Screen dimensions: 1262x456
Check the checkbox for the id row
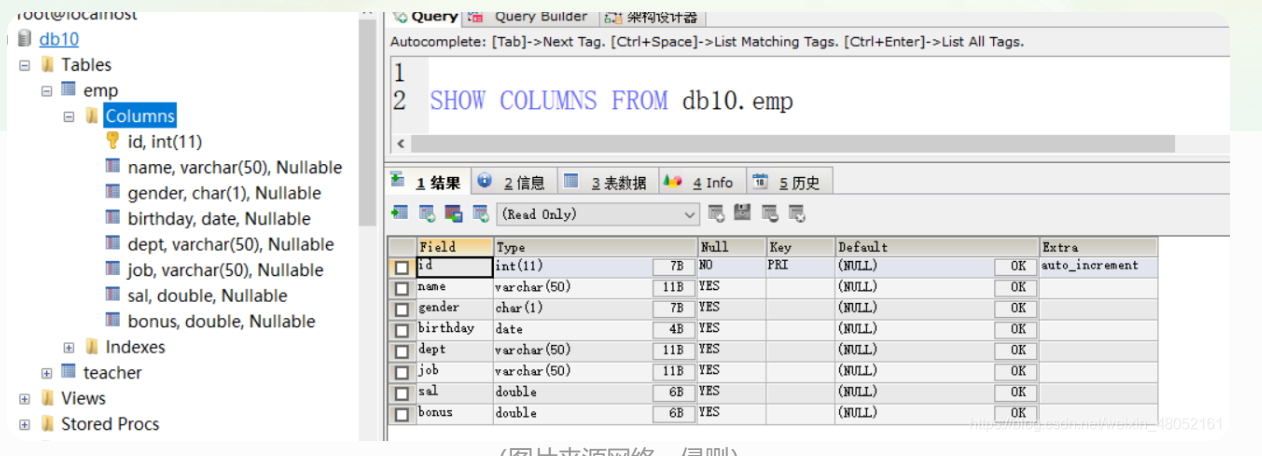(402, 267)
